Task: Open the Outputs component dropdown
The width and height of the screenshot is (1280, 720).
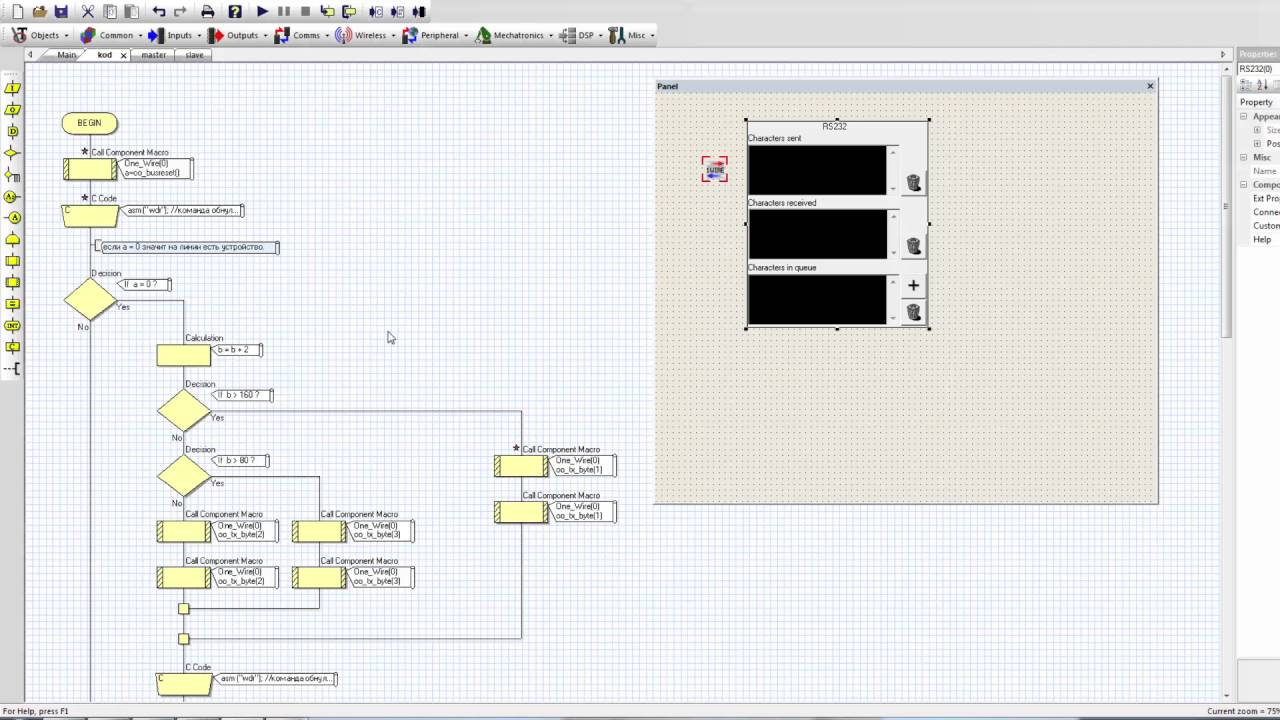Action: click(237, 35)
